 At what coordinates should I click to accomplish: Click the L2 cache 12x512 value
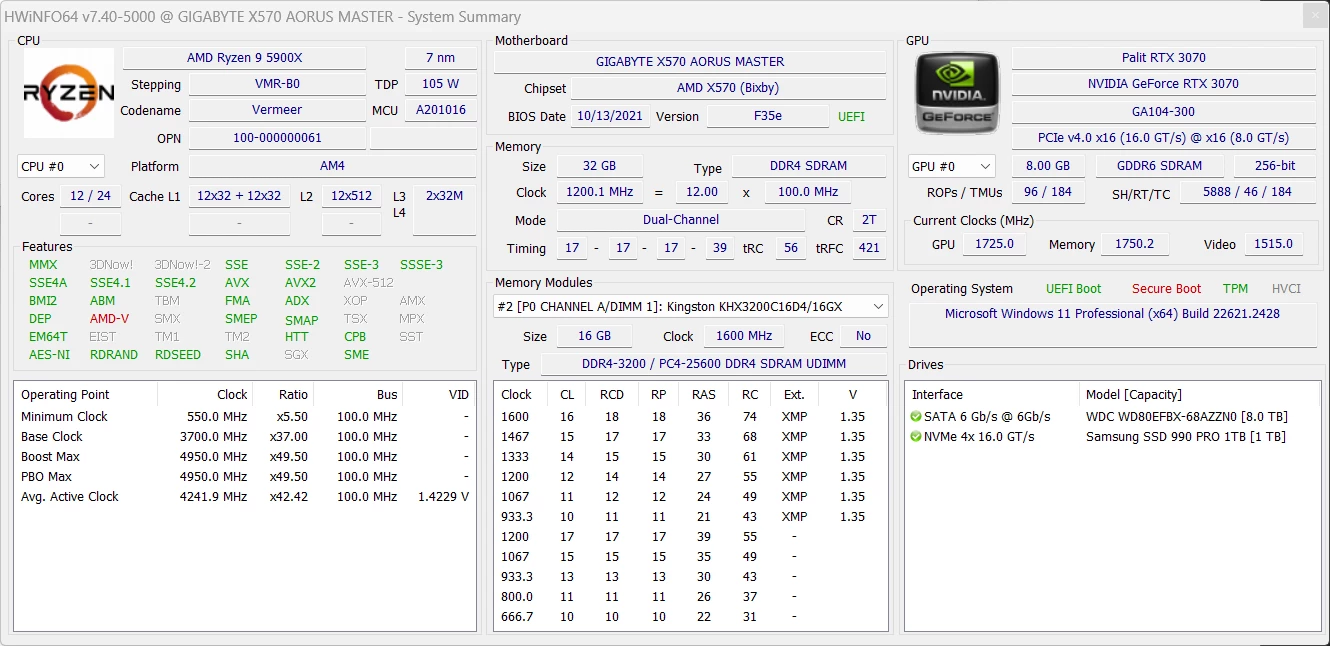click(x=351, y=196)
